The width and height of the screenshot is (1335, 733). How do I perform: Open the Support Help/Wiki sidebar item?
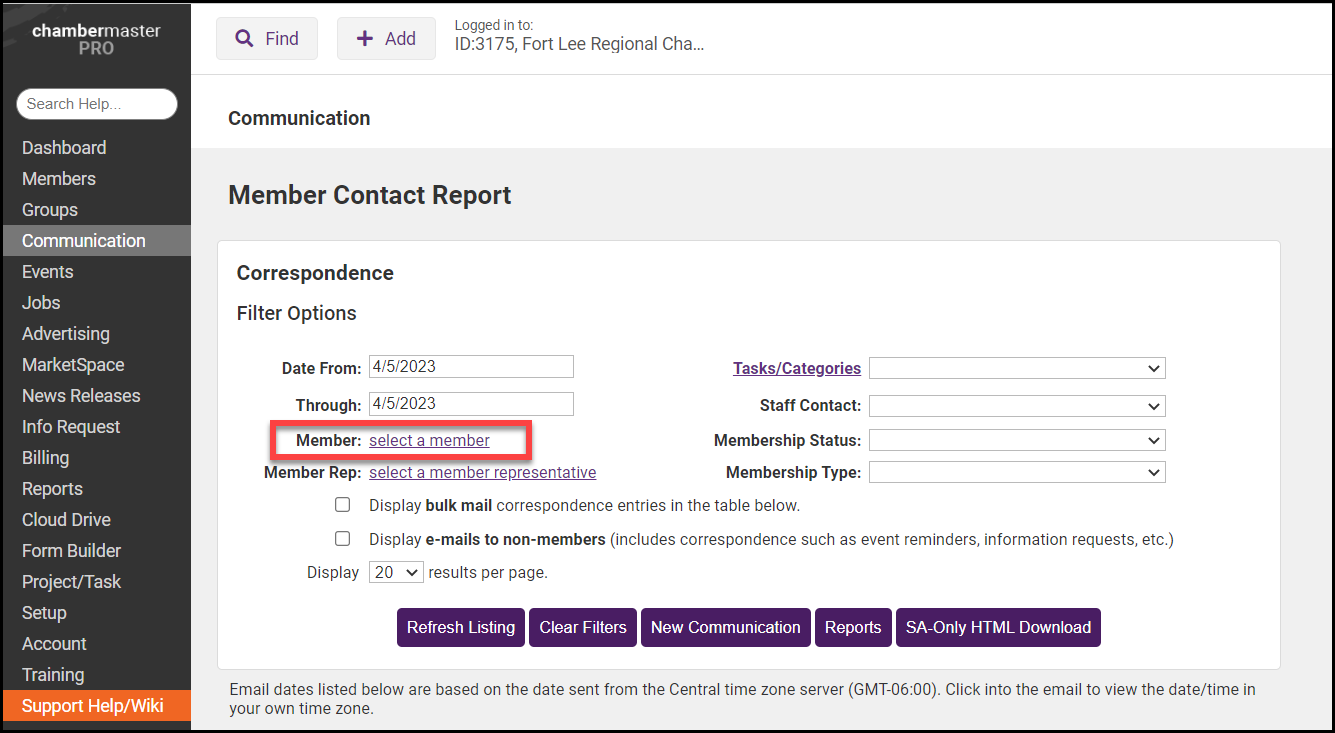tap(93, 706)
